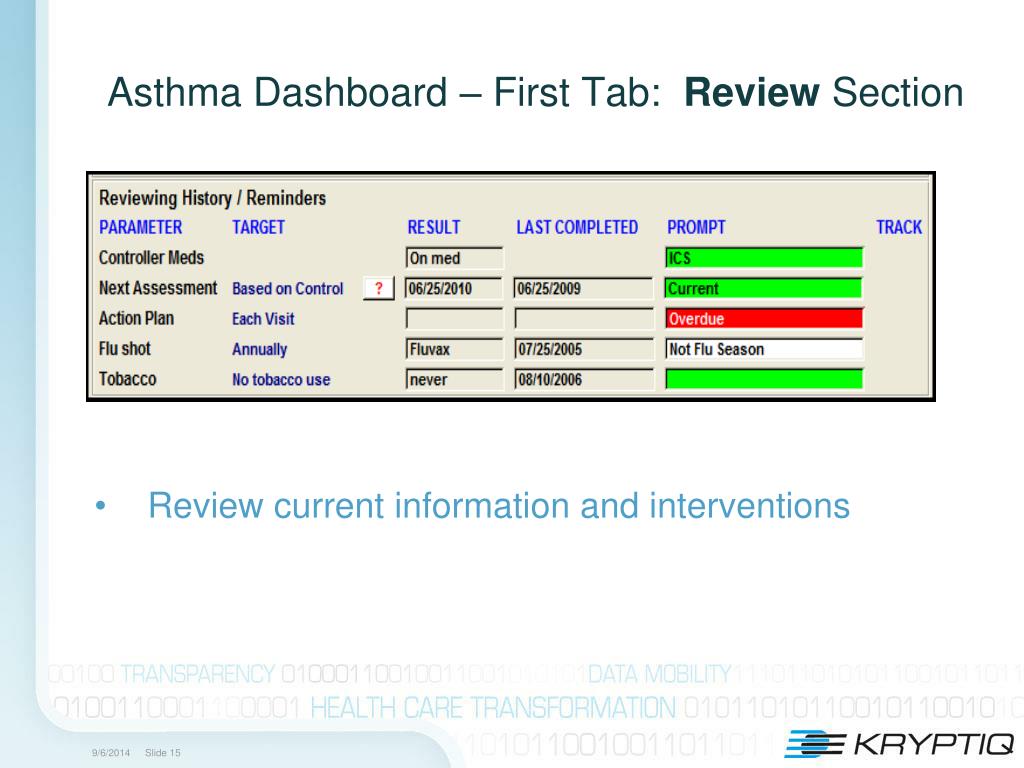Click the Next Assessment result field 06/25/2010
This screenshot has width=1024, height=768.
coord(455,288)
